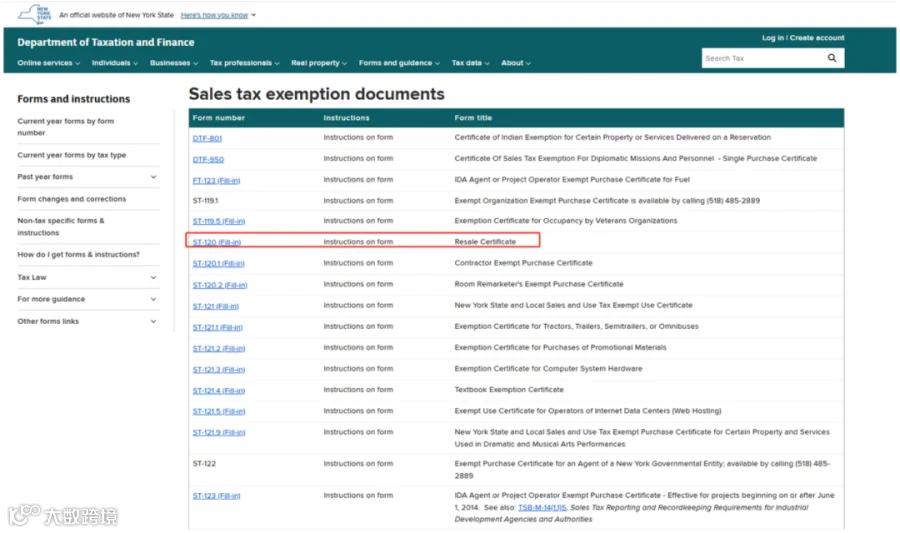The height and width of the screenshot is (533, 900).
Task: Open the ST-121.4 (Fill-in) form
Action: click(219, 391)
